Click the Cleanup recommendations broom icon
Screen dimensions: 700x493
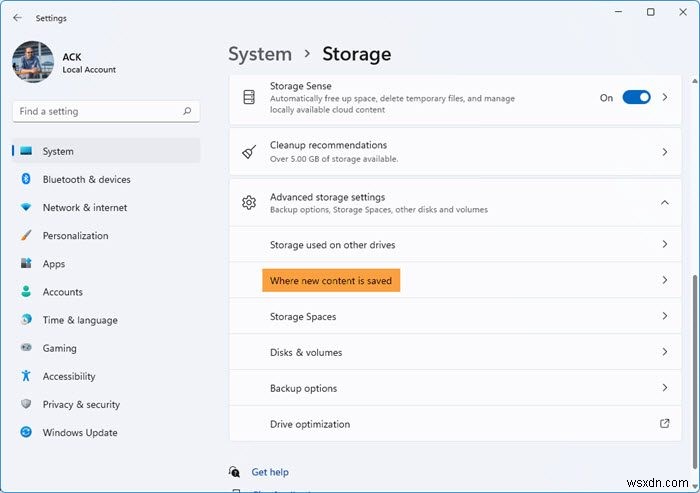tap(249, 152)
